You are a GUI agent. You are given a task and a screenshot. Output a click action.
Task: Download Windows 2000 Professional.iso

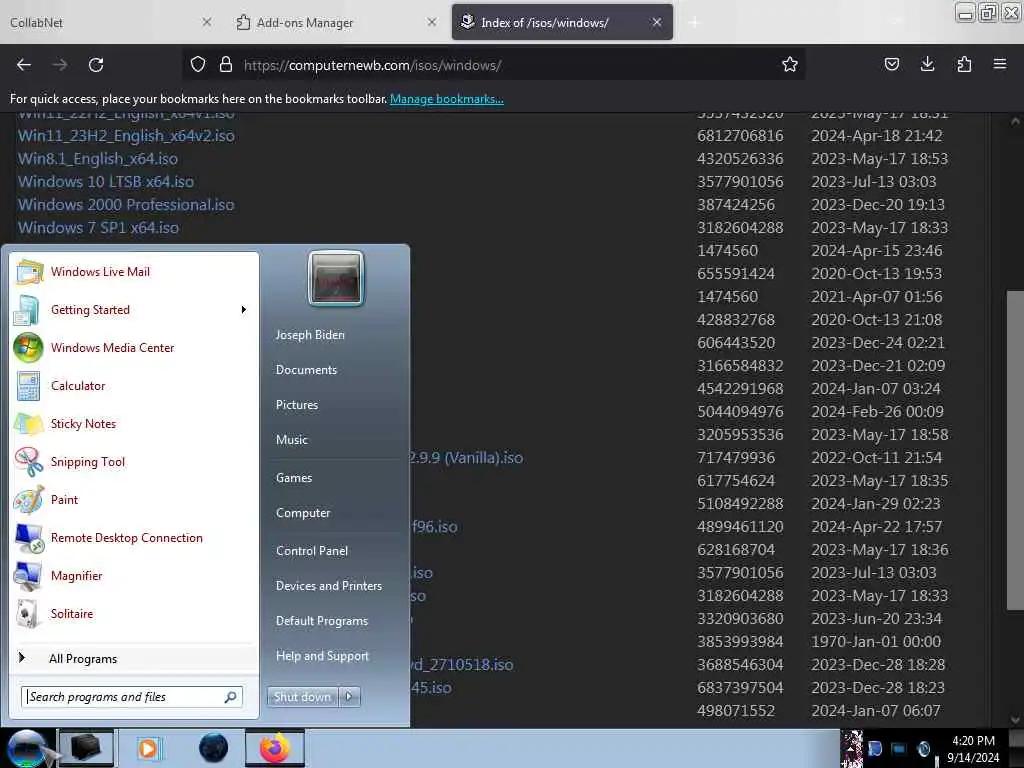point(126,204)
